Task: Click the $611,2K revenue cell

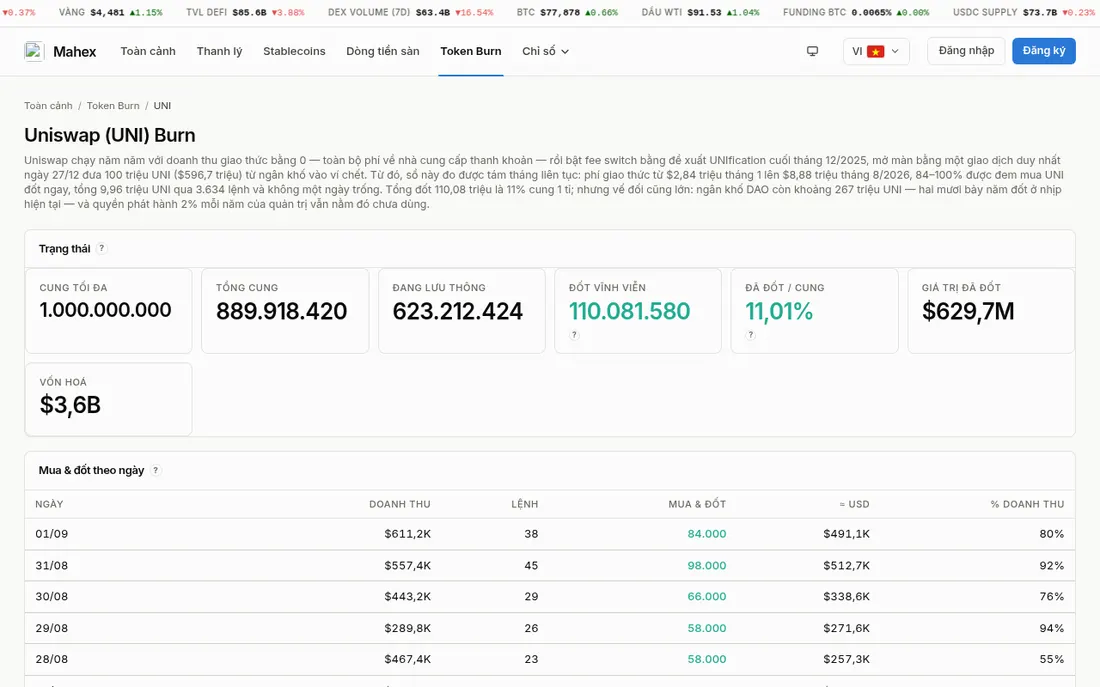Action: coord(408,534)
